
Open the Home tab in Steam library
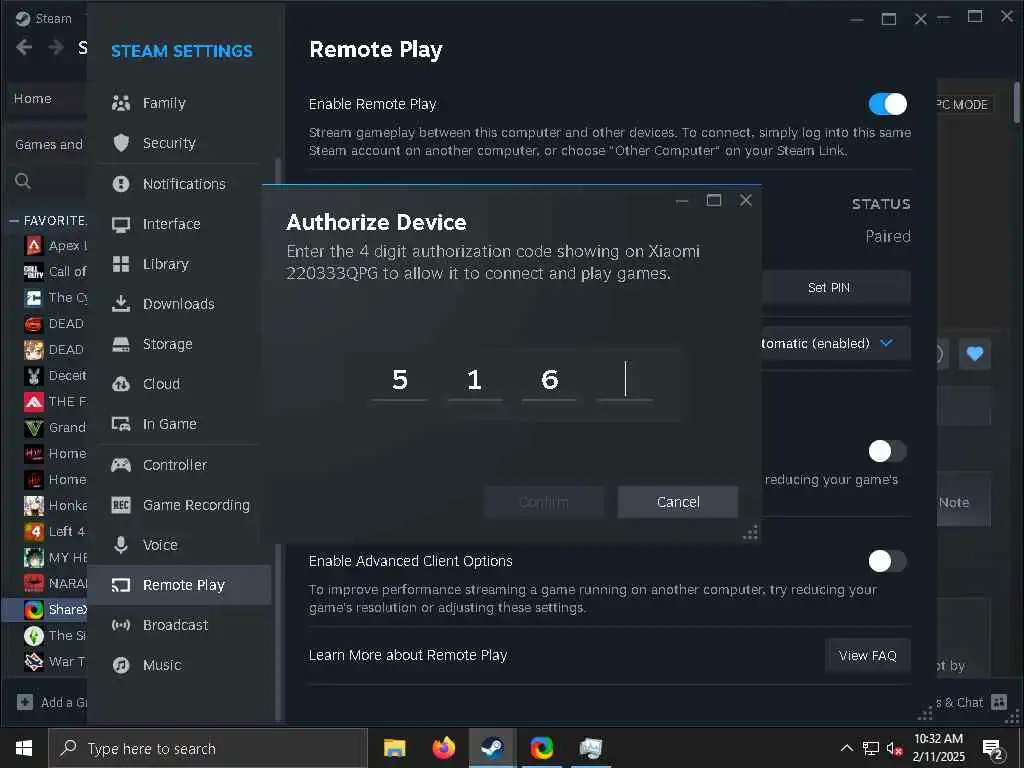33,99
